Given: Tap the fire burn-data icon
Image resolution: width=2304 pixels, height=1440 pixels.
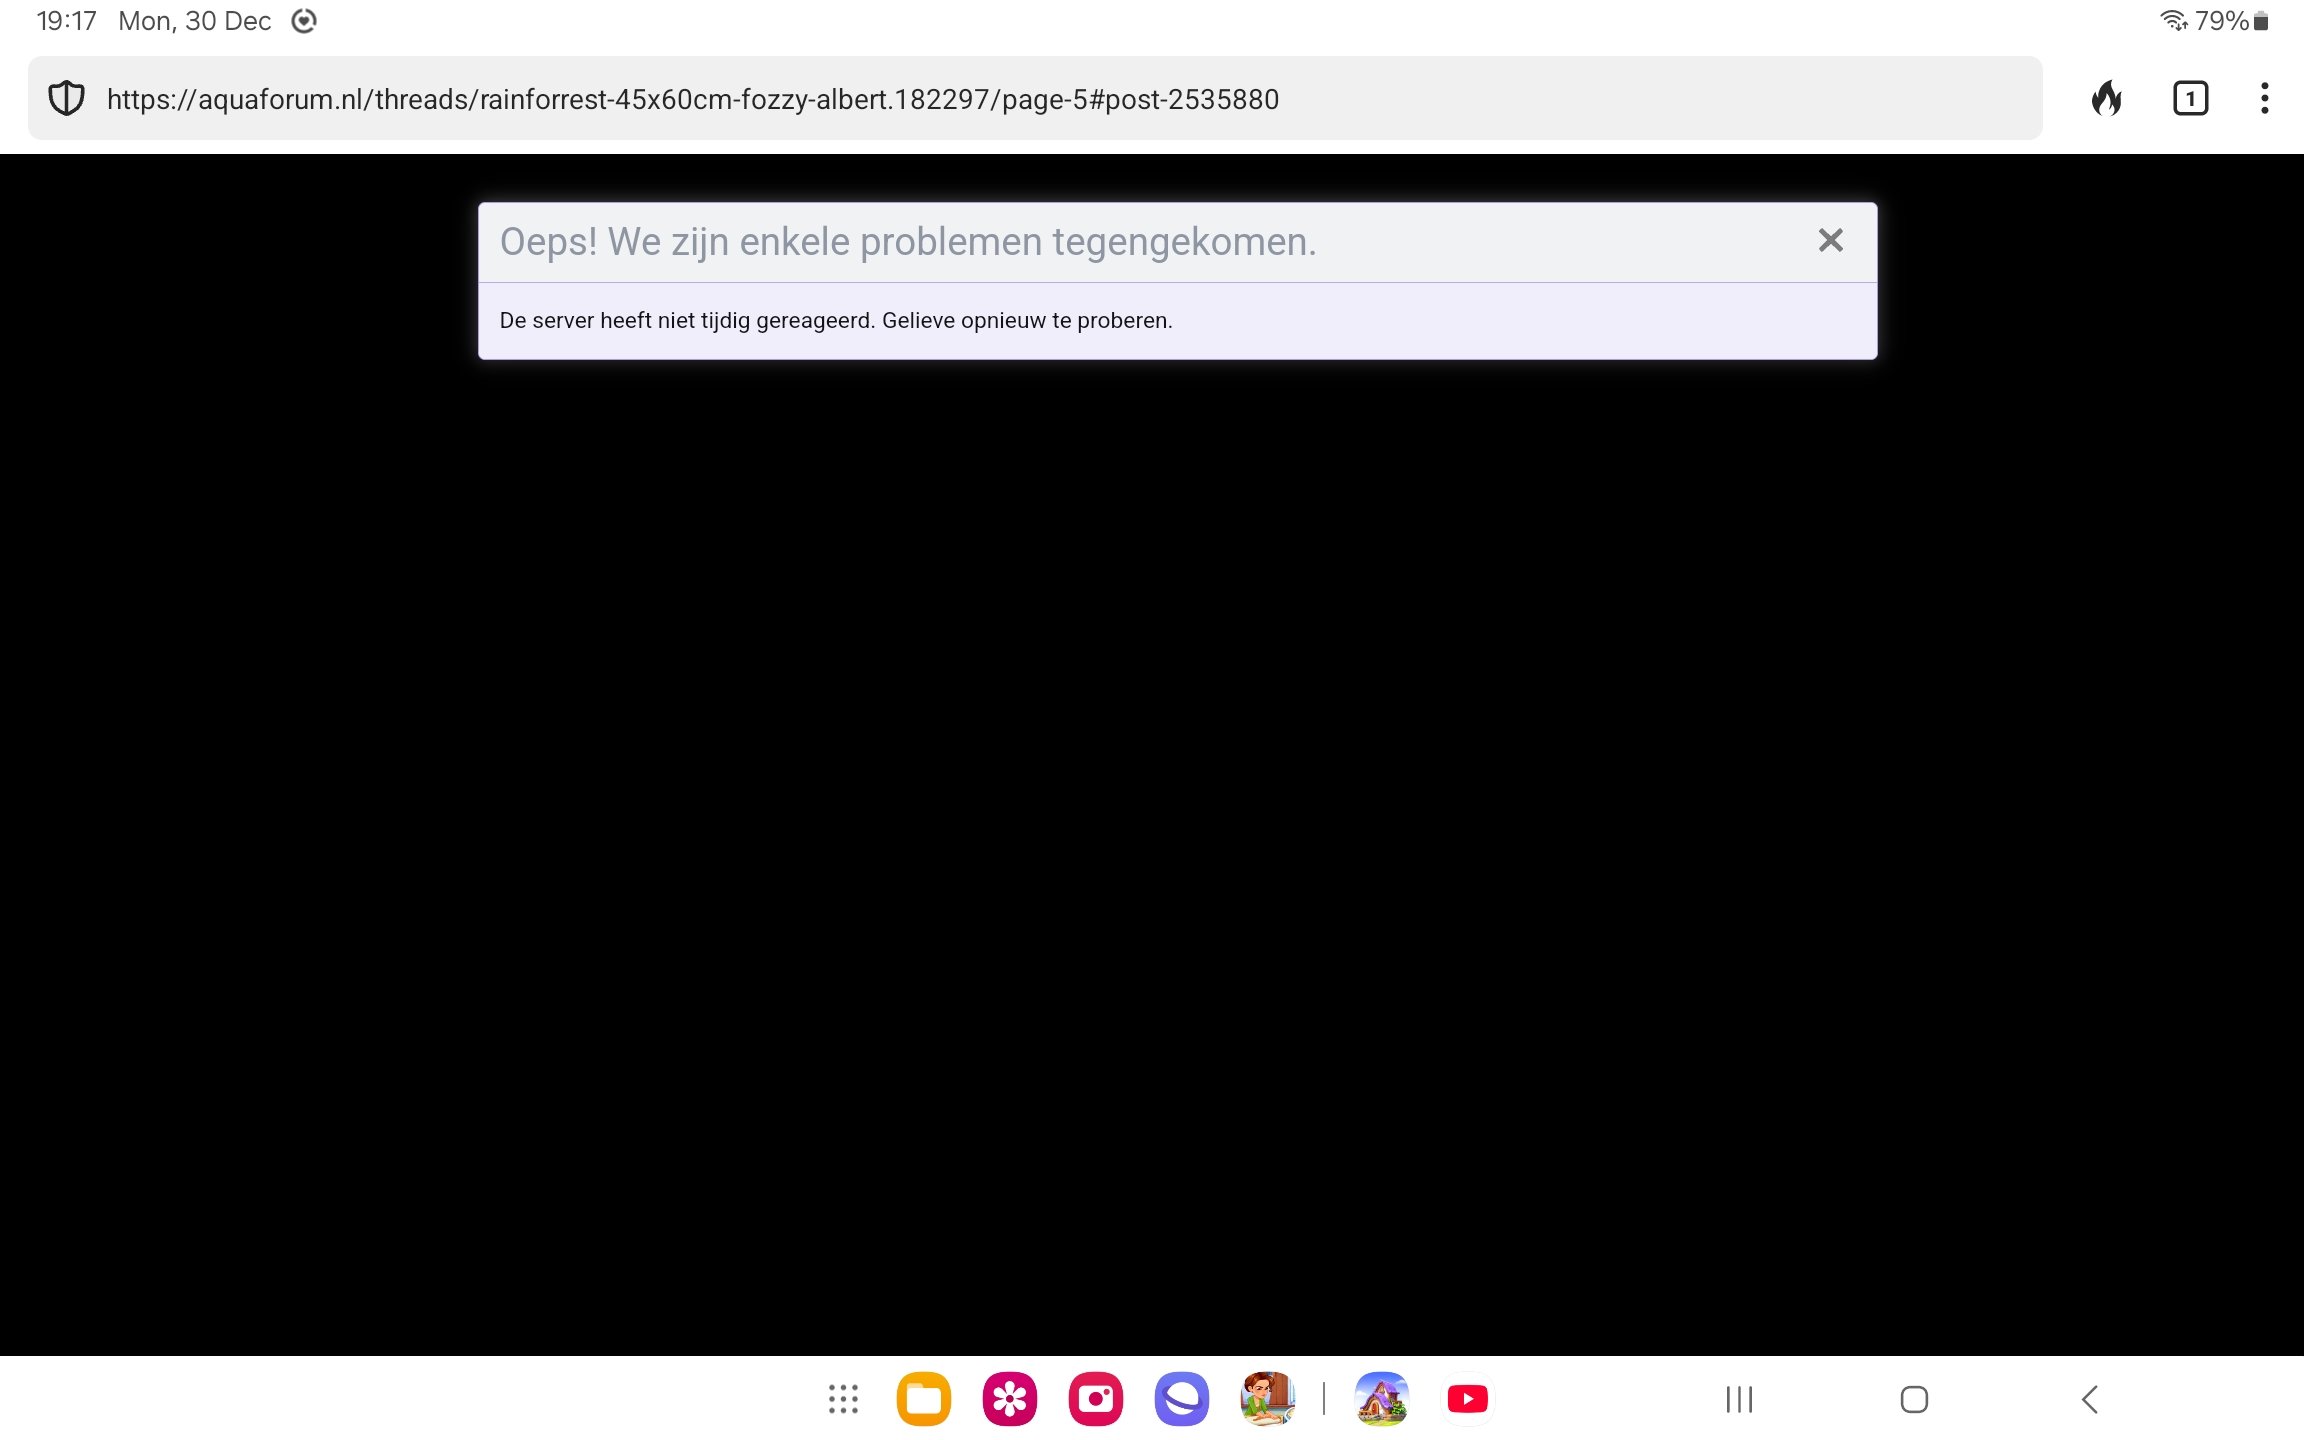Looking at the screenshot, I should pyautogui.click(x=2106, y=98).
